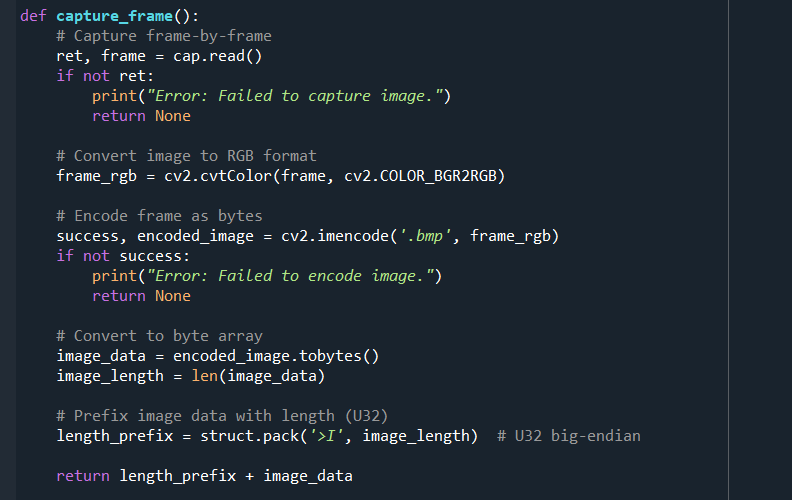
Task: Select the "Convert image to RGB format" comment
Action: [186, 156]
